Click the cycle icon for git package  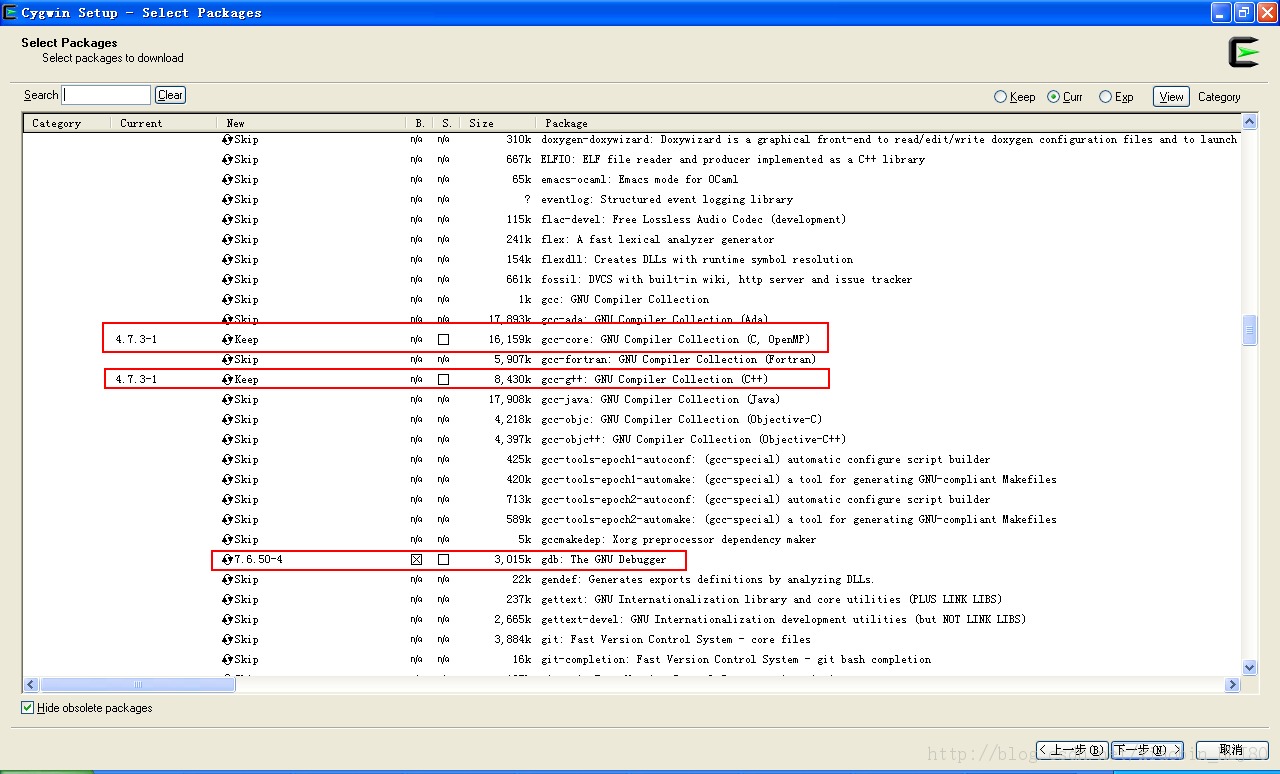(x=228, y=639)
